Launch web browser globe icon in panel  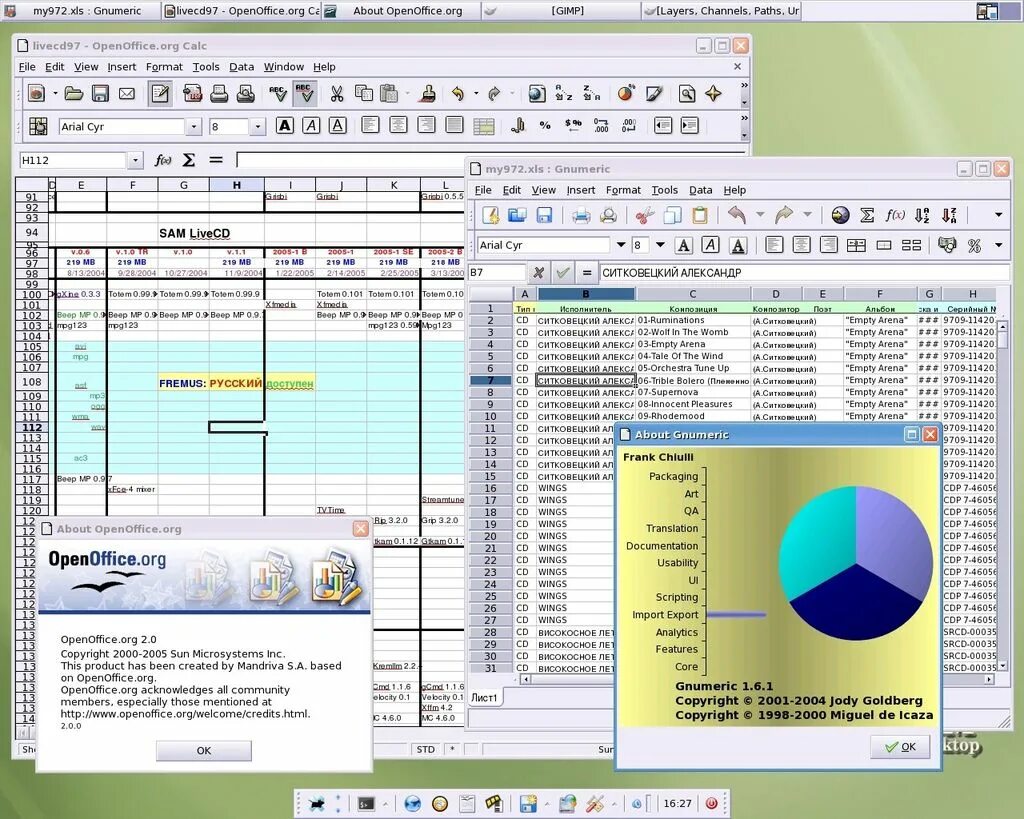(x=412, y=803)
